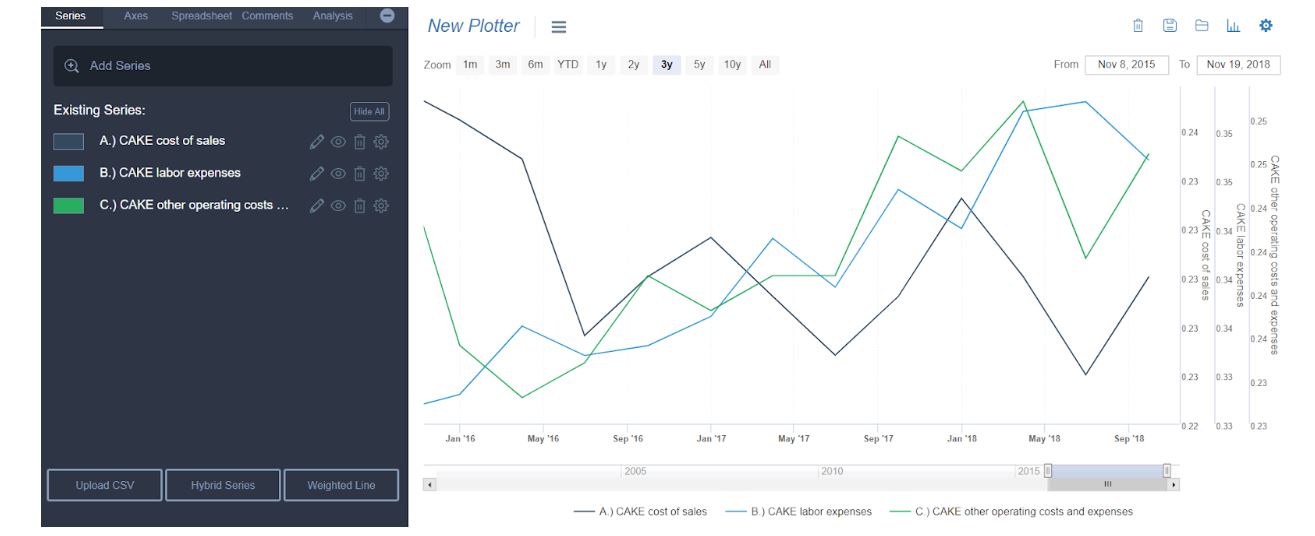Select the 5y zoom range button
1315x536 pixels.
click(x=700, y=64)
